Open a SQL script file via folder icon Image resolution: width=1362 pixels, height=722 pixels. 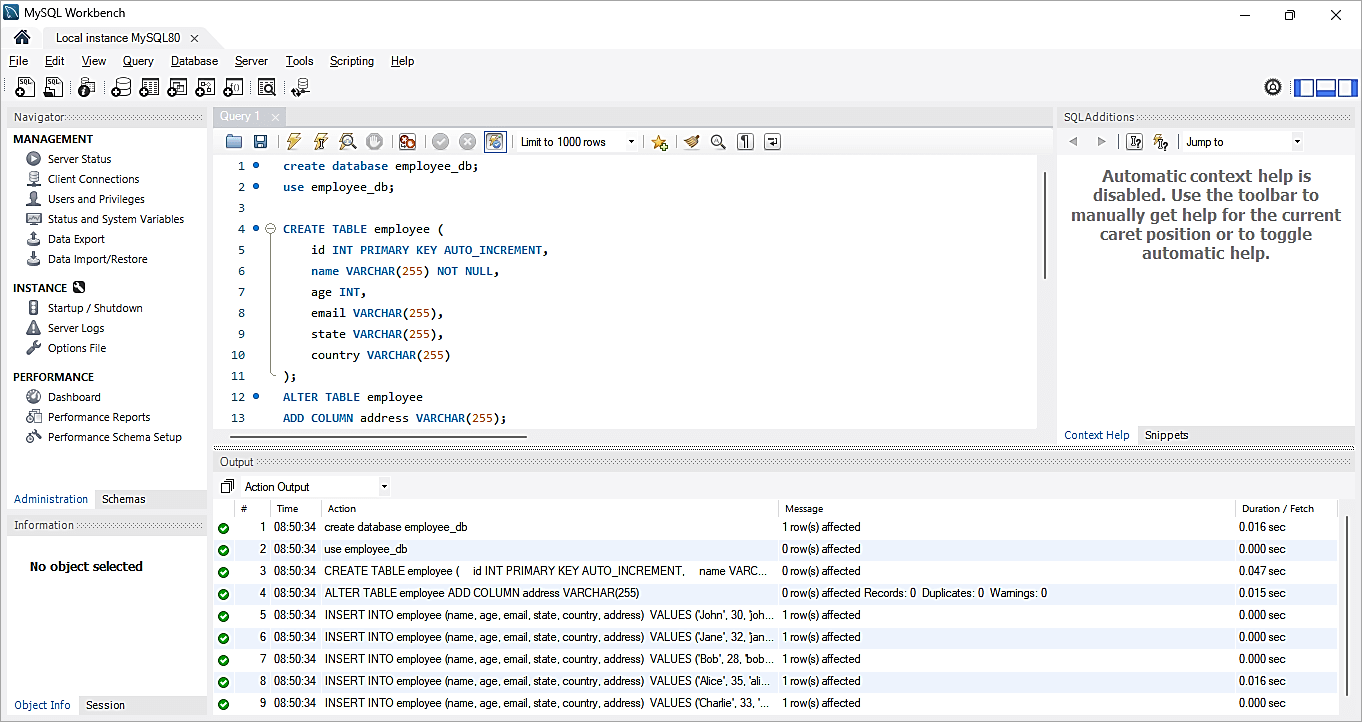click(234, 142)
